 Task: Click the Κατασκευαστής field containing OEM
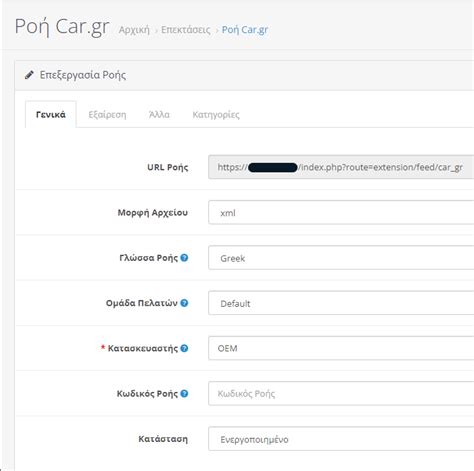point(341,348)
